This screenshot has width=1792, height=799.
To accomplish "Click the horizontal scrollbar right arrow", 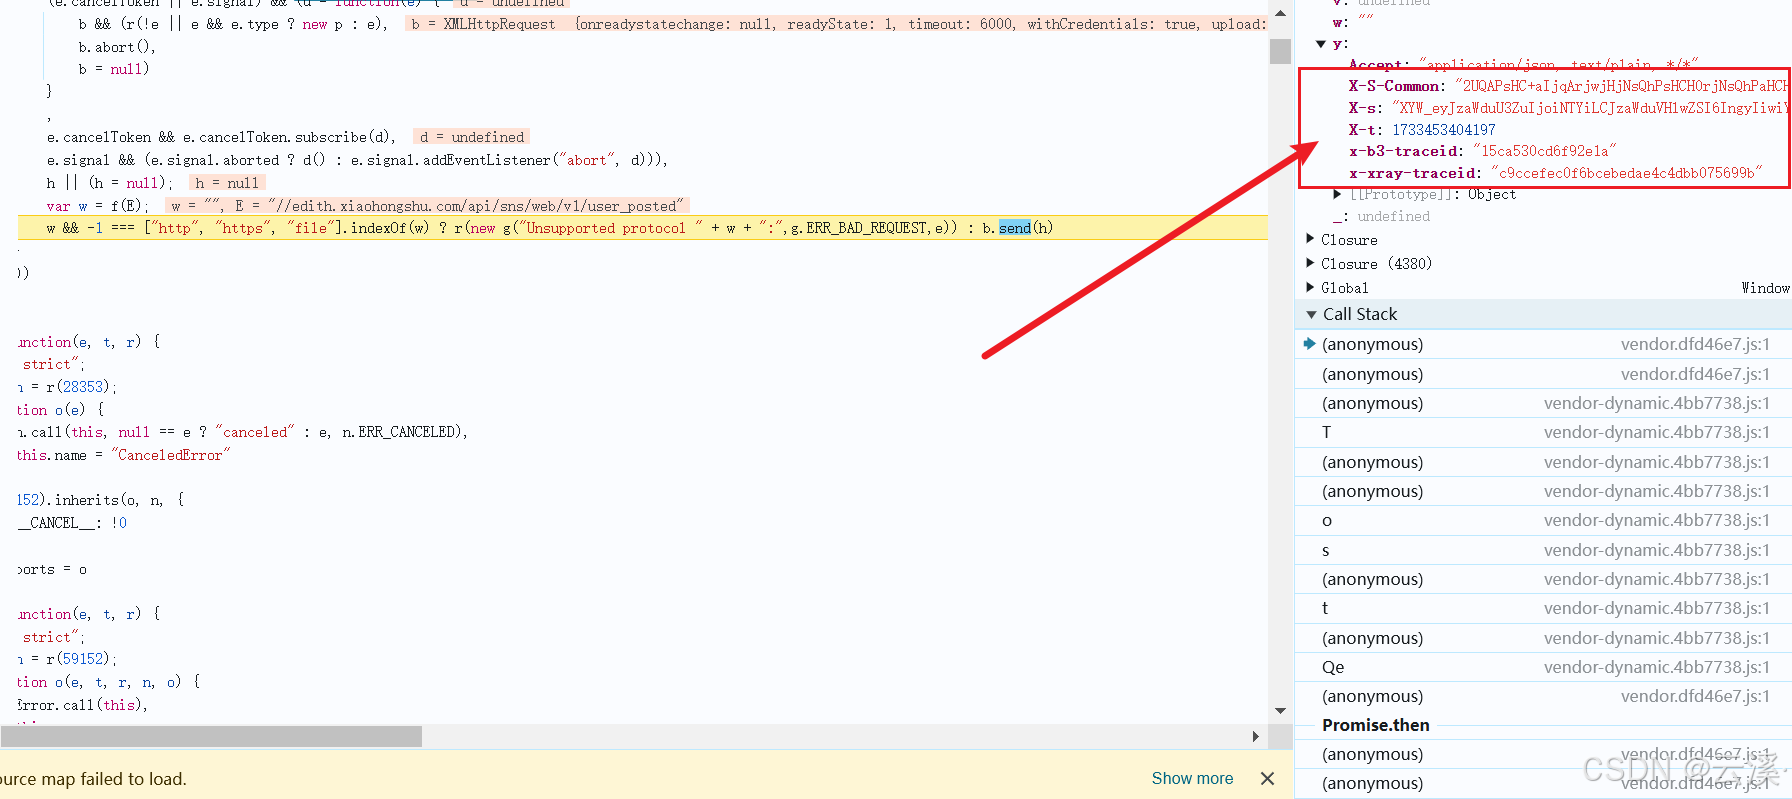I will click(x=1256, y=736).
